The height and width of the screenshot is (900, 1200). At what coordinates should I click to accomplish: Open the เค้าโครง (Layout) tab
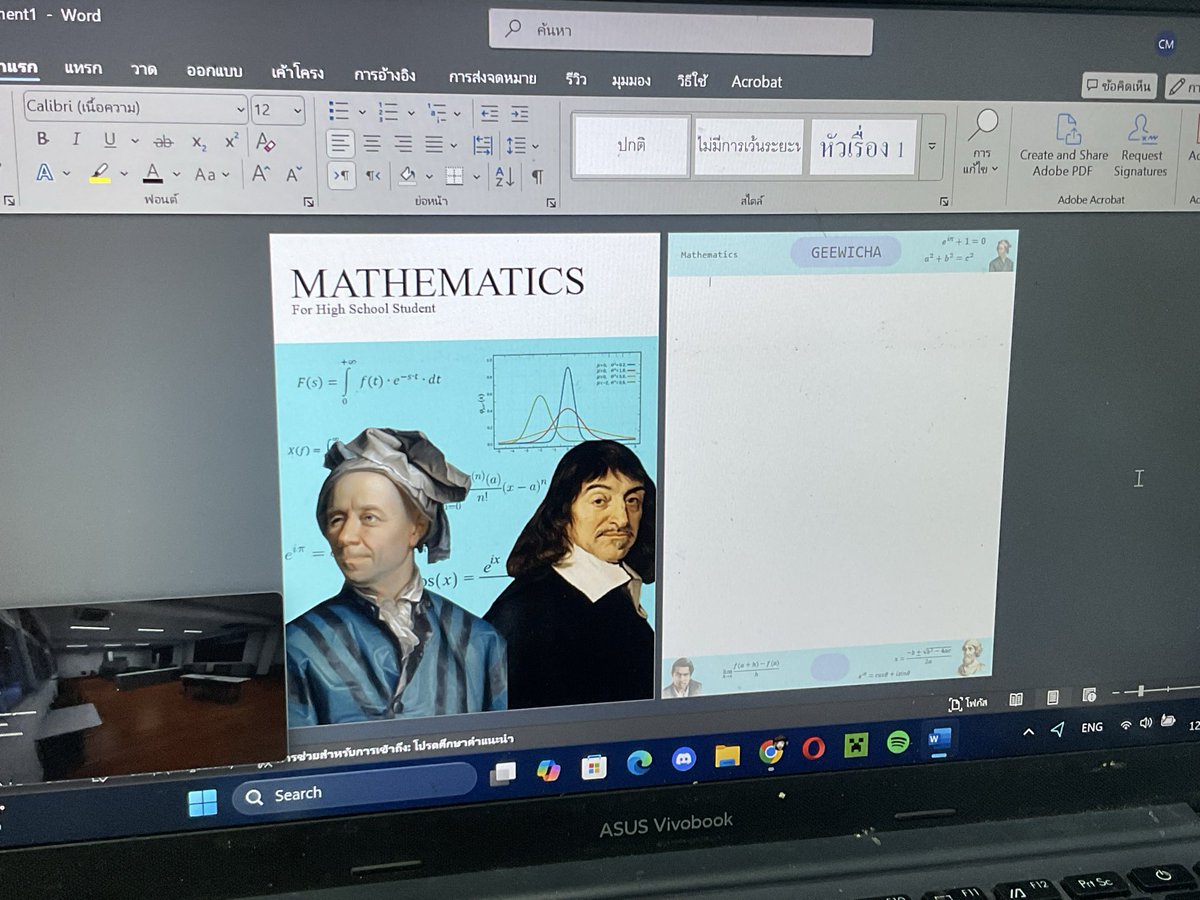click(297, 73)
